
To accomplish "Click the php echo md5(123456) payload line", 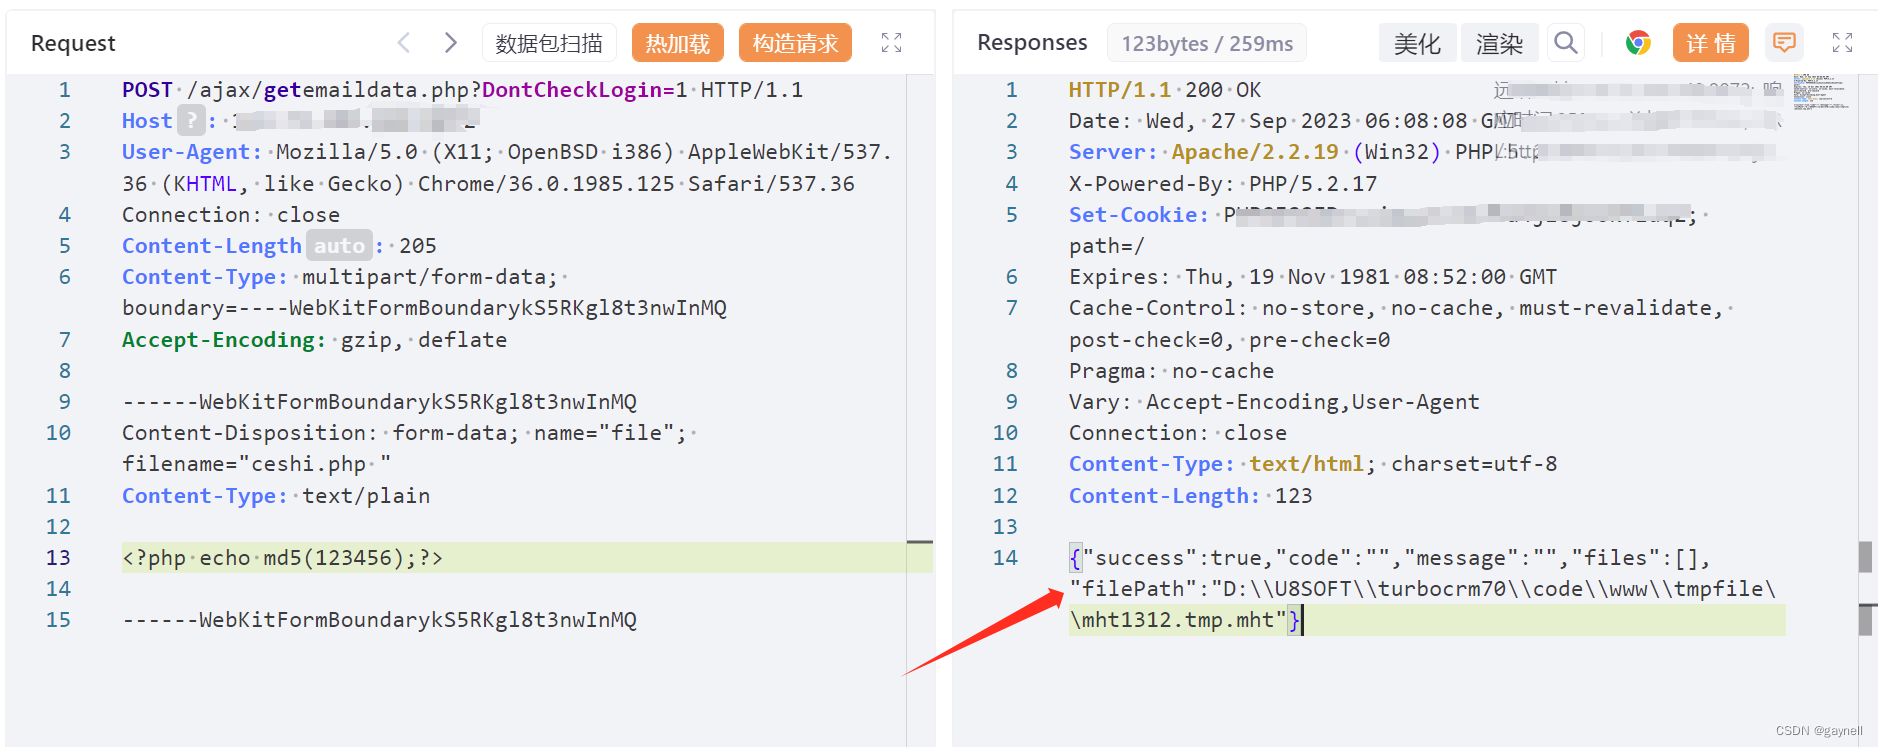I will [282, 557].
